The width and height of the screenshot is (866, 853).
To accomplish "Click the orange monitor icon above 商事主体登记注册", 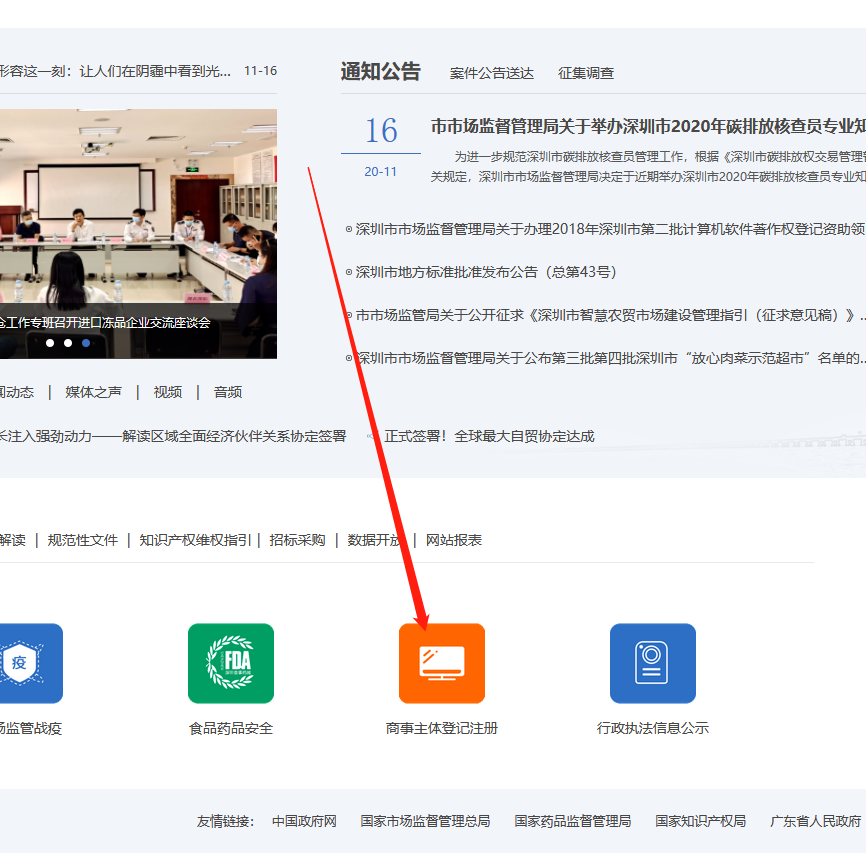I will [x=442, y=663].
